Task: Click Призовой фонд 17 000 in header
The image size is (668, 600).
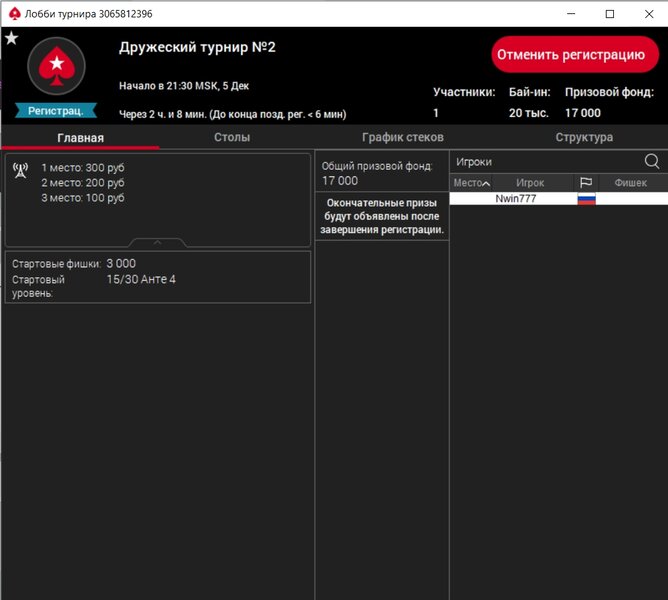Action: point(583,113)
